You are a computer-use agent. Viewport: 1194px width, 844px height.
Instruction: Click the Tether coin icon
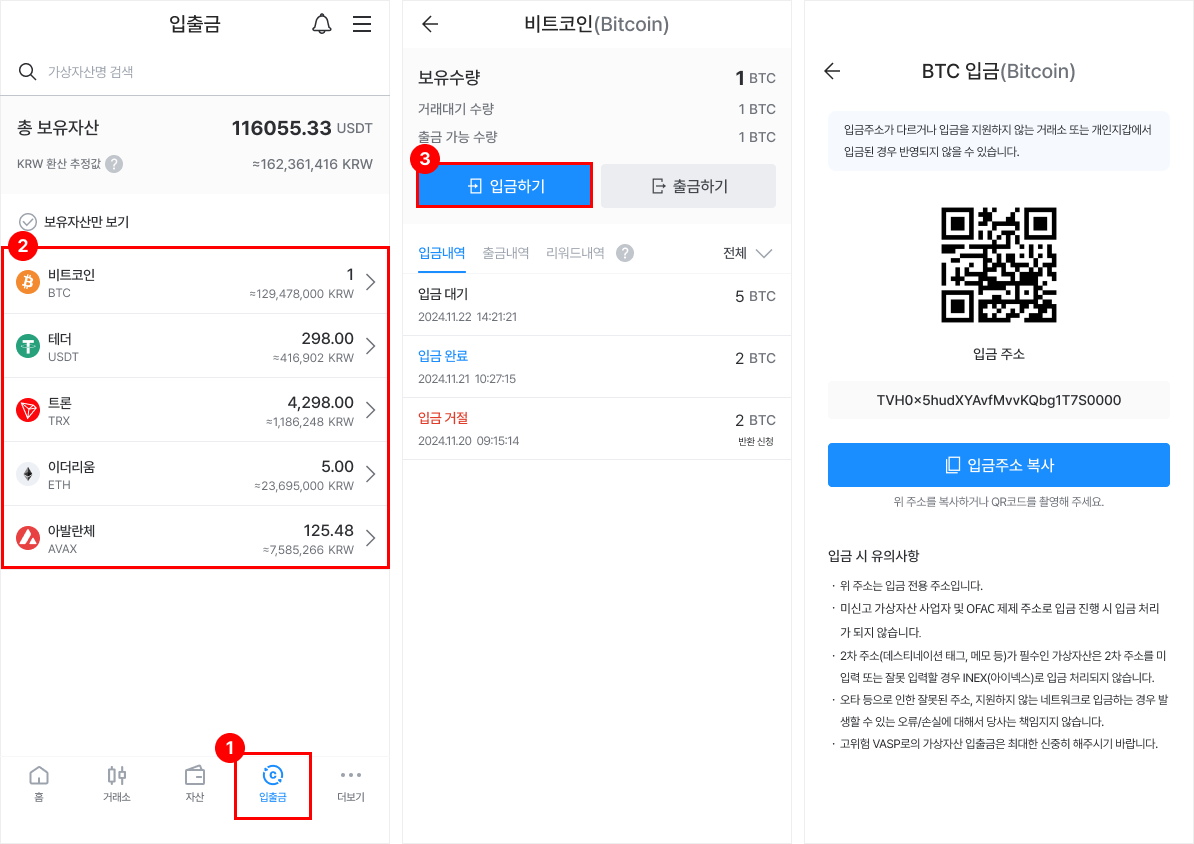28,346
